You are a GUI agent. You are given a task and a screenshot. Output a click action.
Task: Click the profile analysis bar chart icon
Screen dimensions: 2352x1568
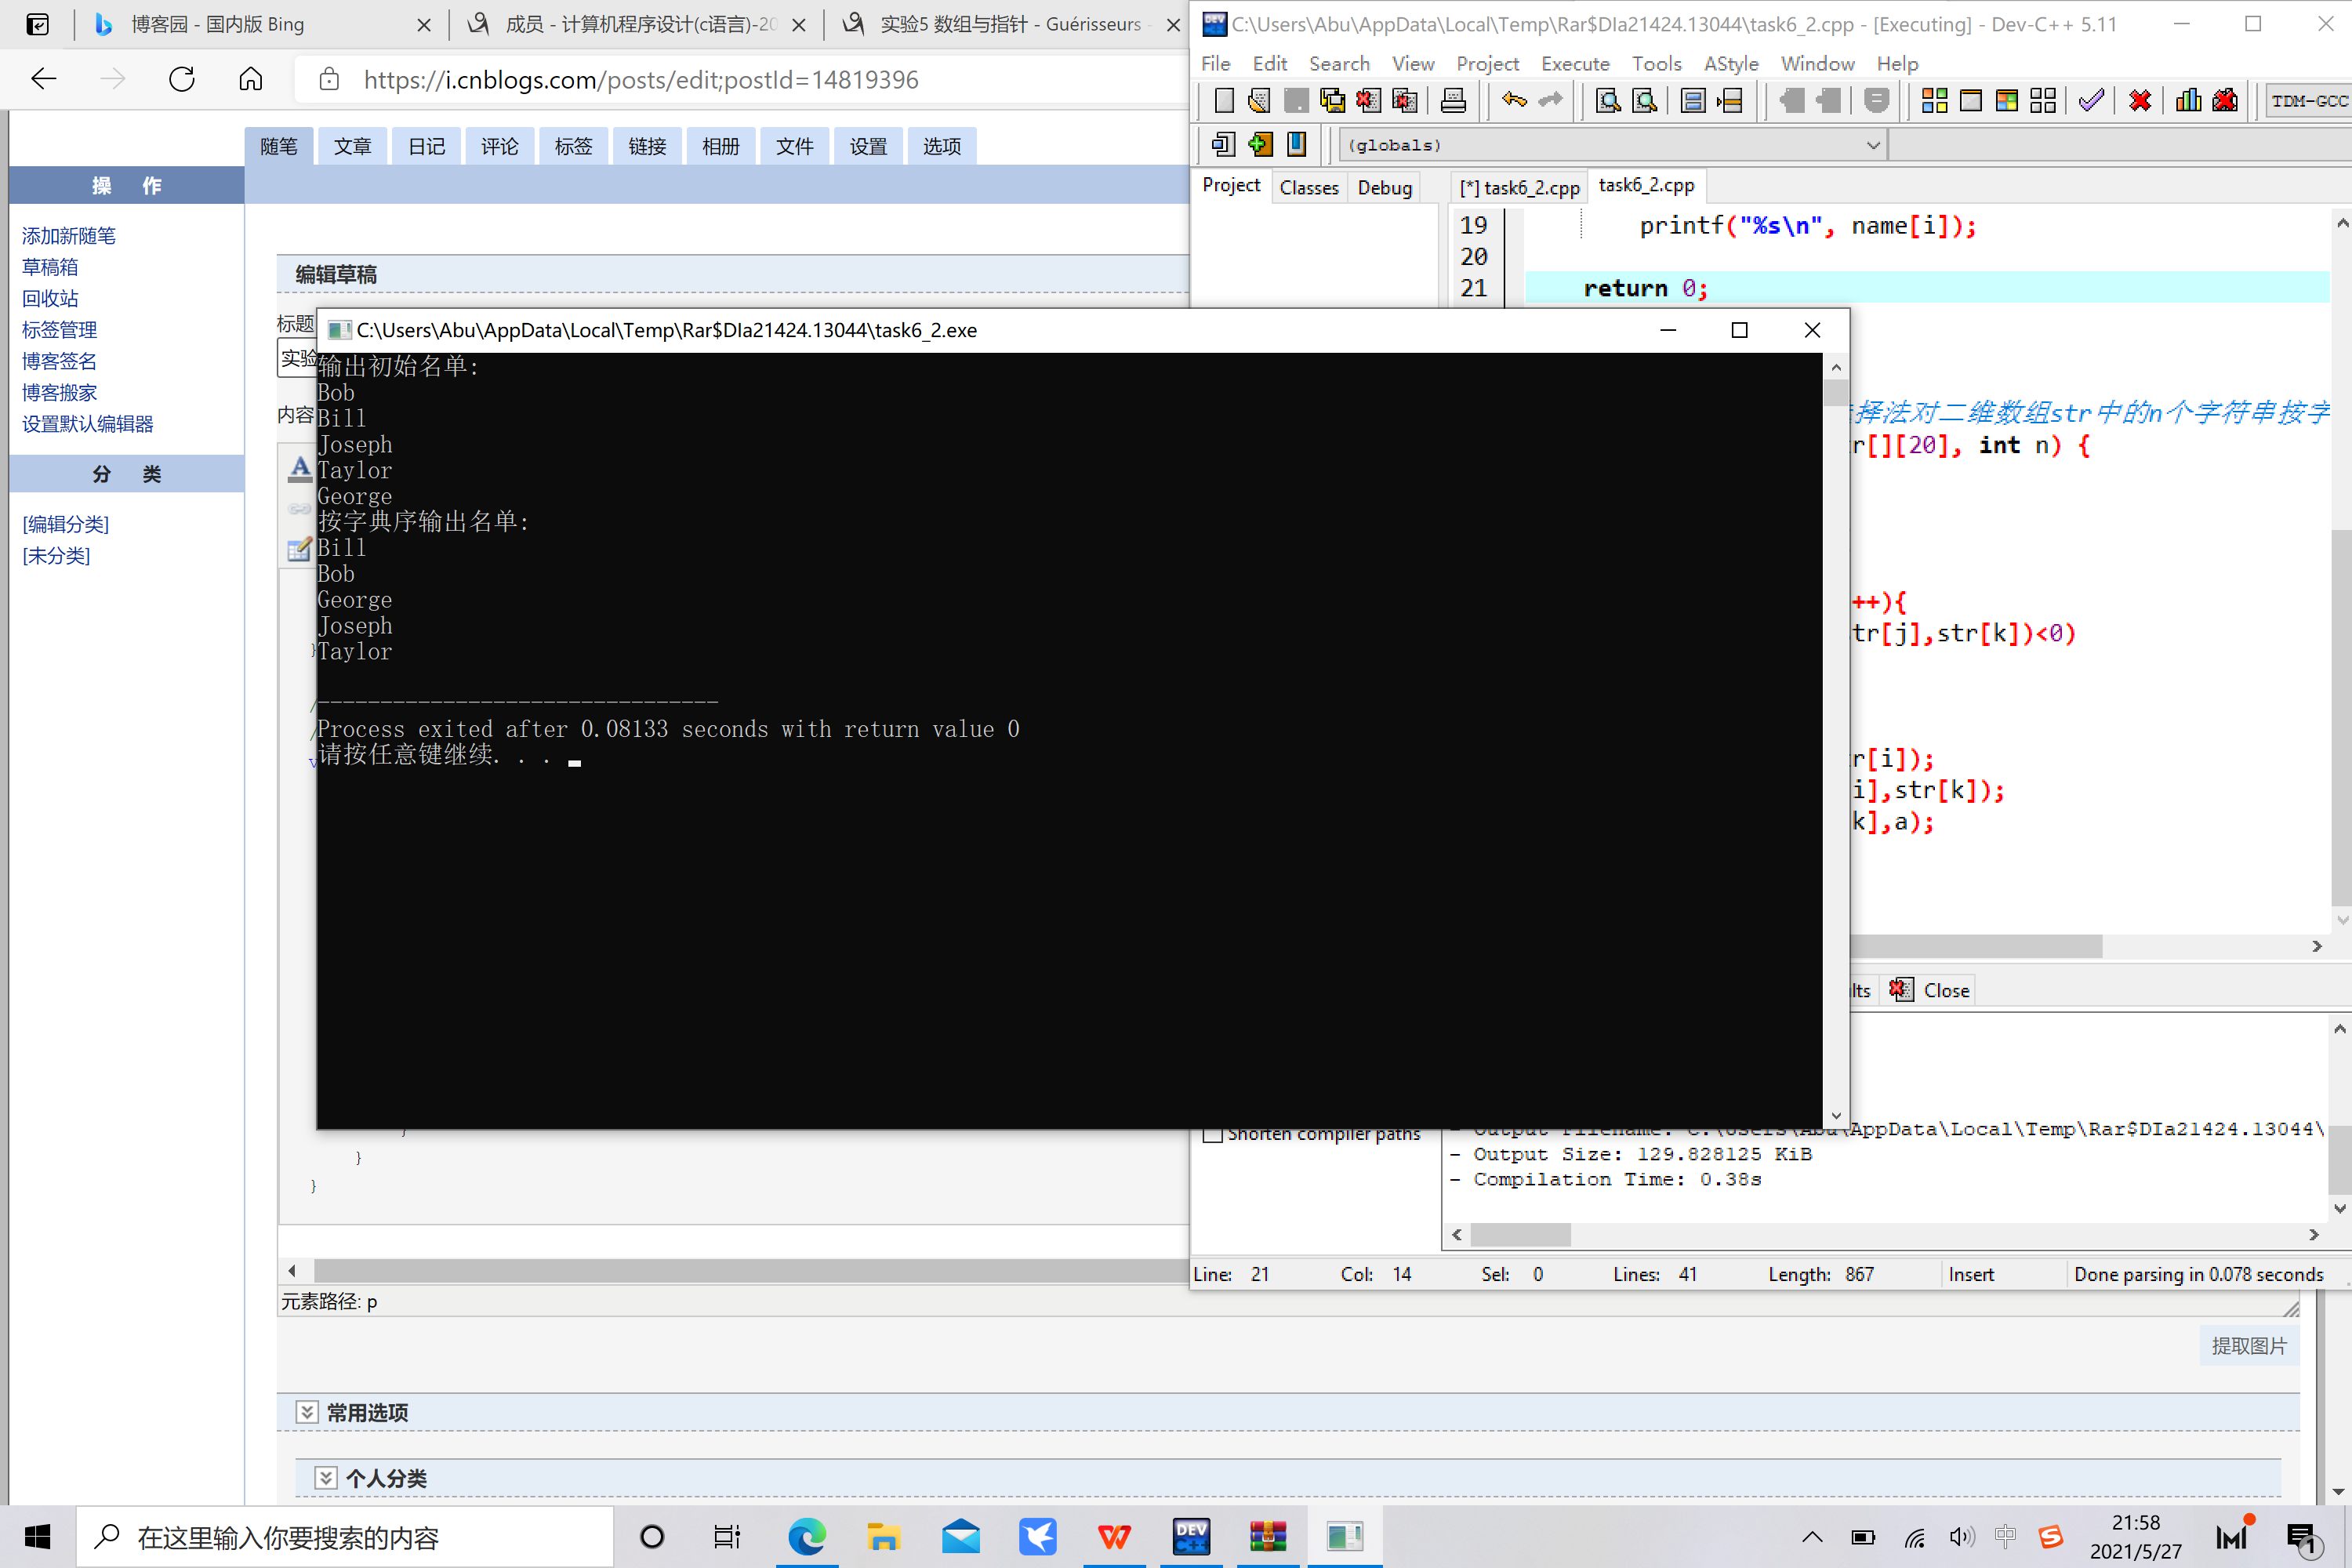pos(2188,100)
